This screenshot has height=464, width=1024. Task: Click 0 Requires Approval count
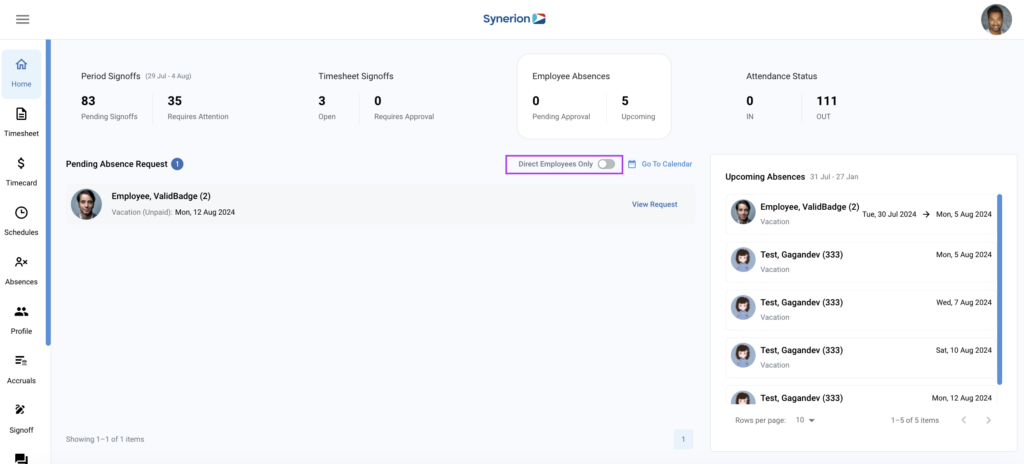click(378, 101)
